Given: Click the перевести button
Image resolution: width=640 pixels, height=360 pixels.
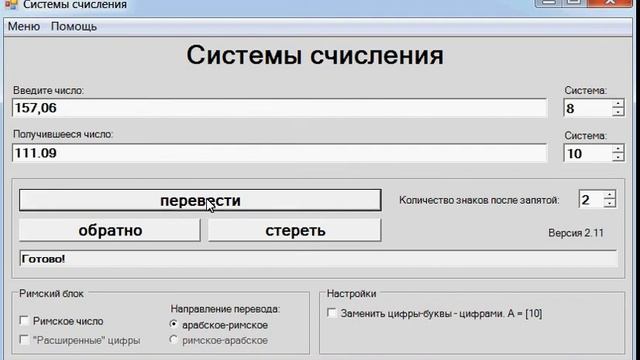Looking at the screenshot, I should click(x=200, y=200).
